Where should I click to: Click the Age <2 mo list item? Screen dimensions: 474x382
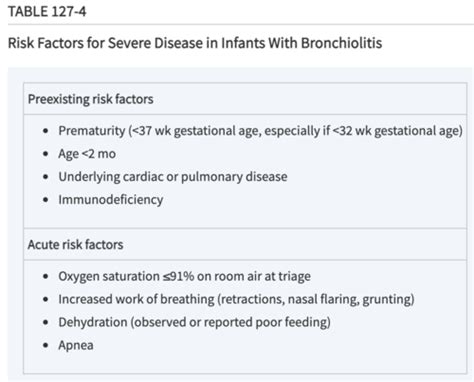click(87, 154)
